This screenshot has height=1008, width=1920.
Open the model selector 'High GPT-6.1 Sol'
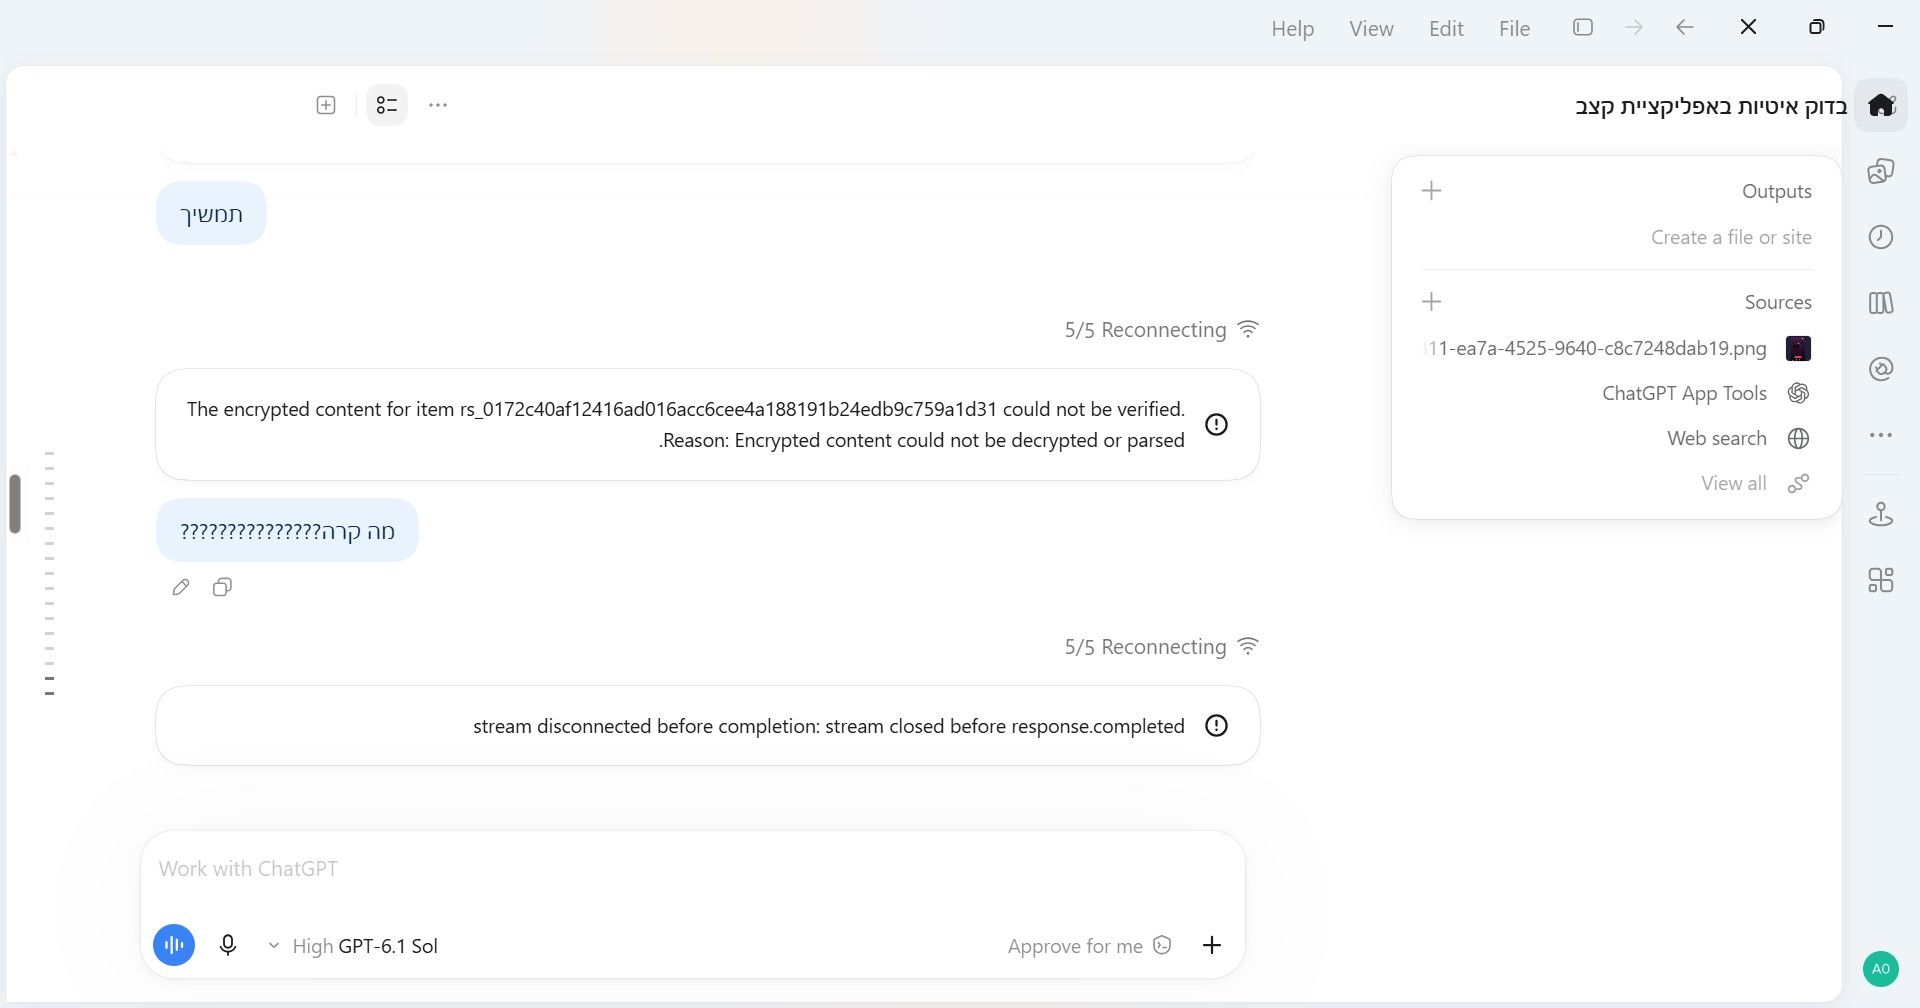coord(354,946)
